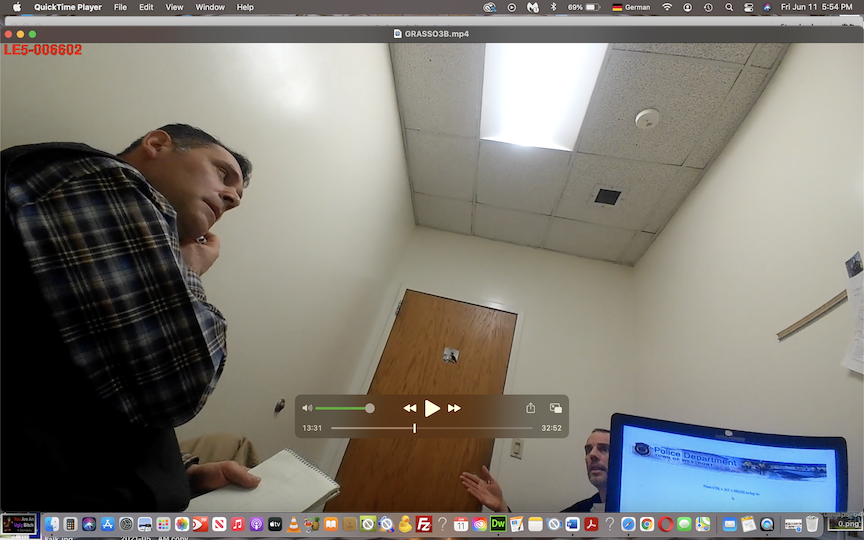
Task: Click the volume slider knob
Action: (x=370, y=408)
